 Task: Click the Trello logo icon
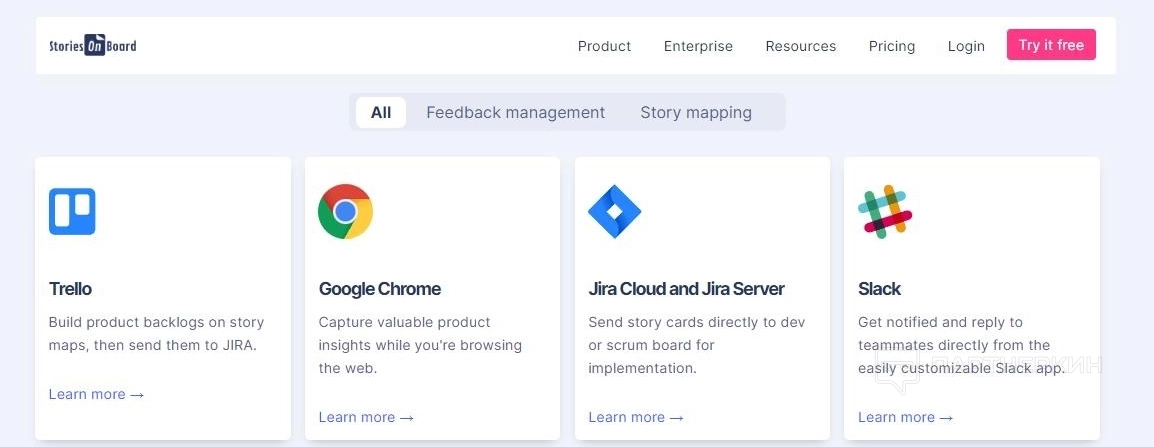point(72,212)
